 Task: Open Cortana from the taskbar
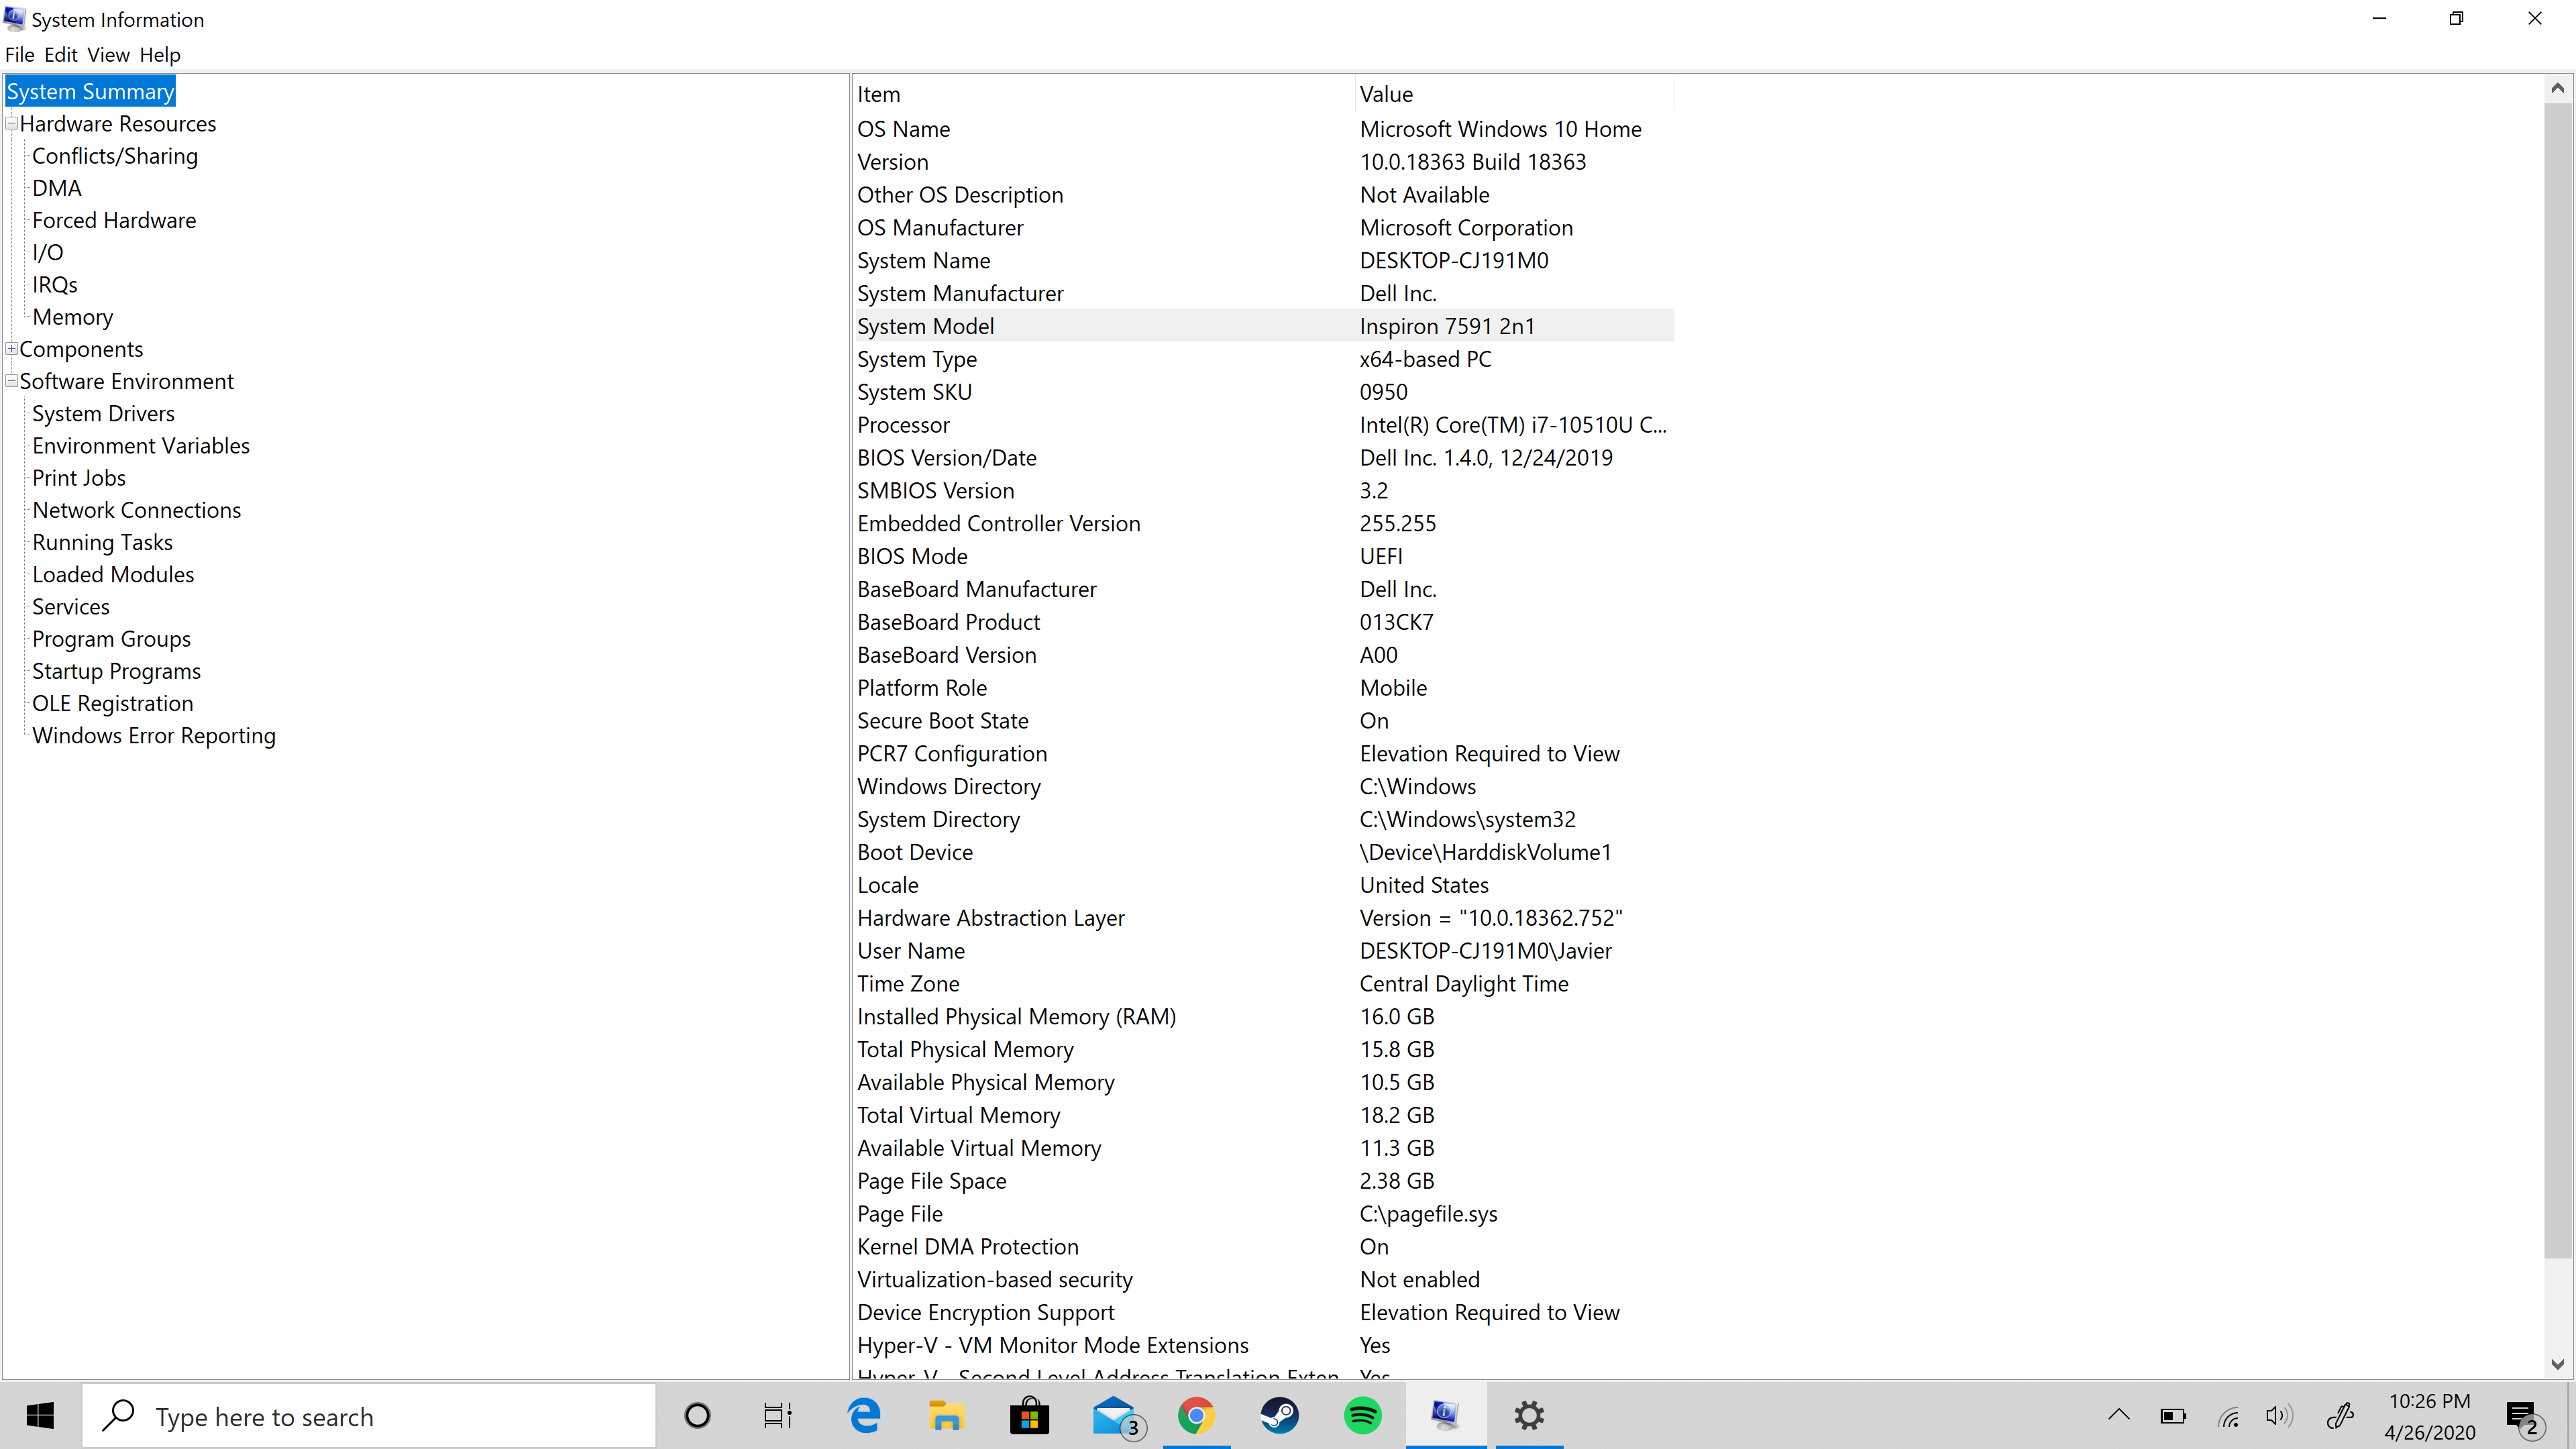point(697,1416)
